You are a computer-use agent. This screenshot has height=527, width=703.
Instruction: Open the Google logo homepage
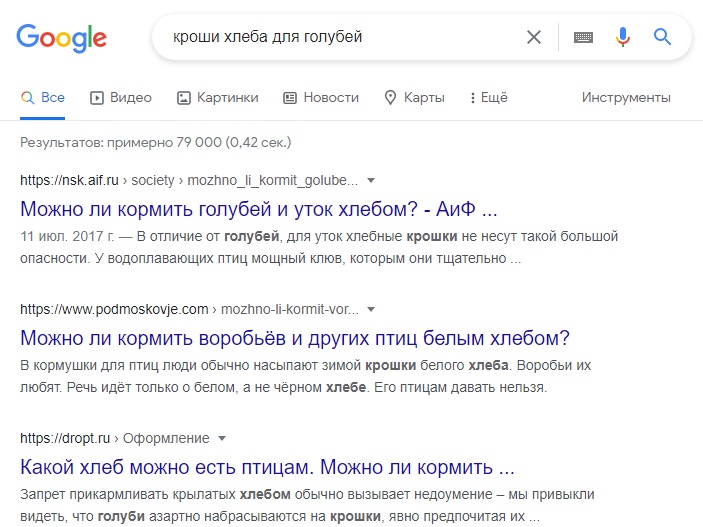(x=61, y=38)
